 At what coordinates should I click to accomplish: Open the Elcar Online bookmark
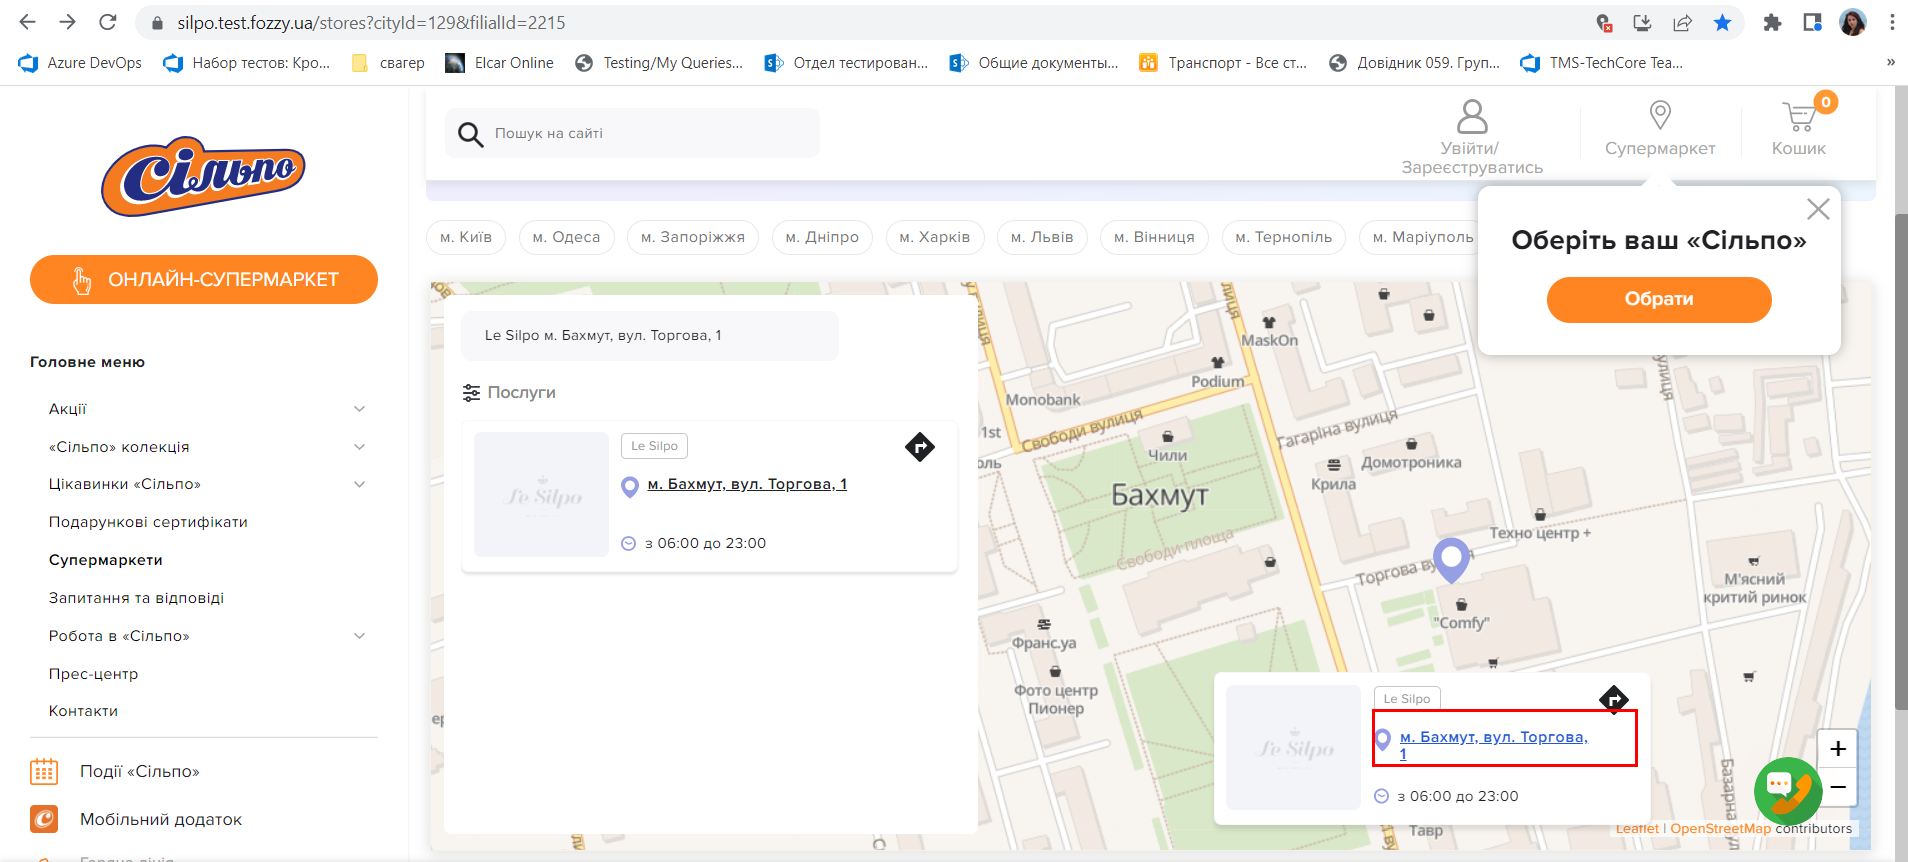499,63
